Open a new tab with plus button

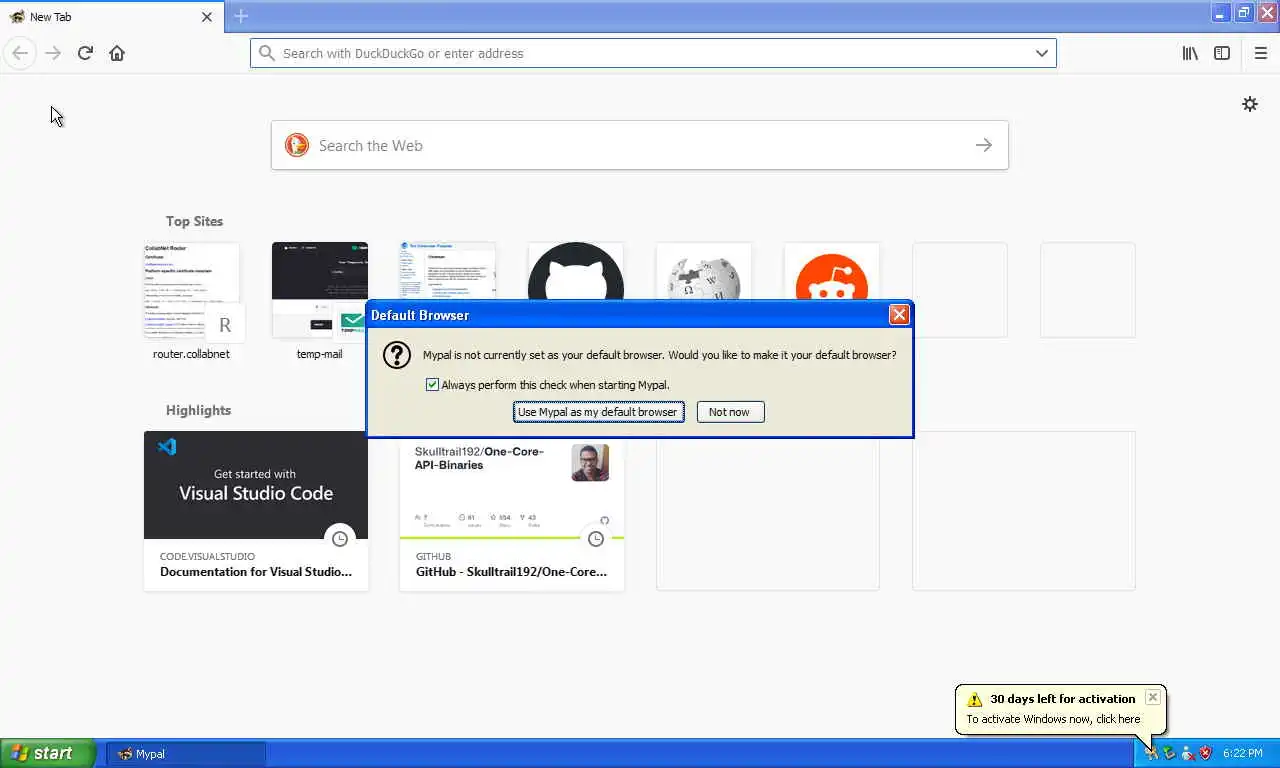pos(241,16)
